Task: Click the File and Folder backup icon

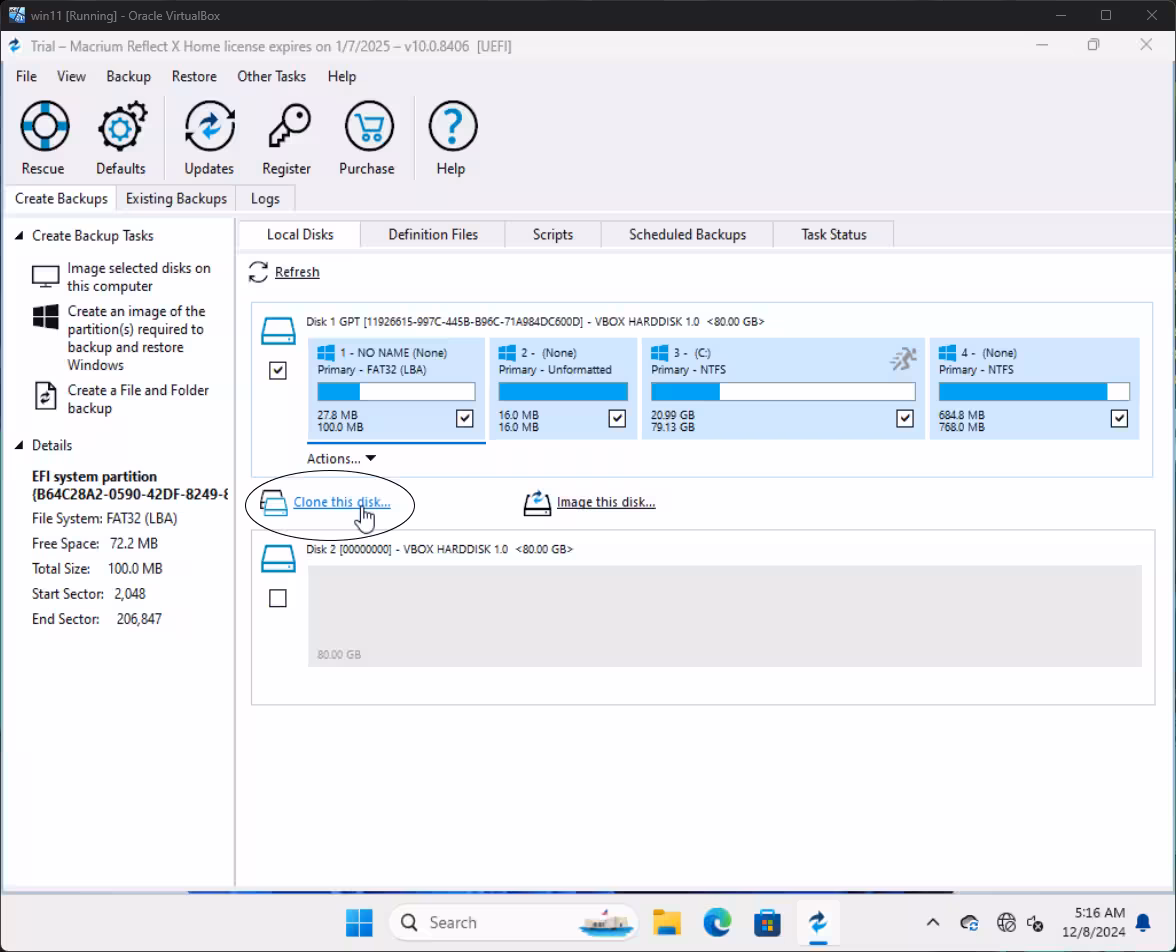Action: (45, 395)
